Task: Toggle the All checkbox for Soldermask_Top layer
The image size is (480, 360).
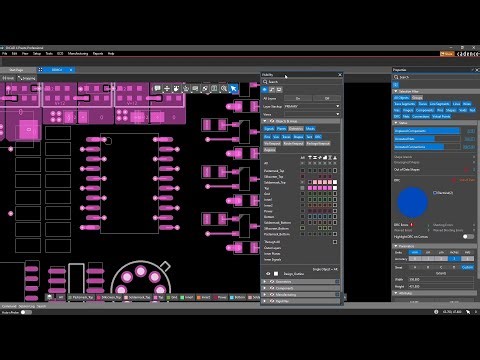Action: (302, 182)
